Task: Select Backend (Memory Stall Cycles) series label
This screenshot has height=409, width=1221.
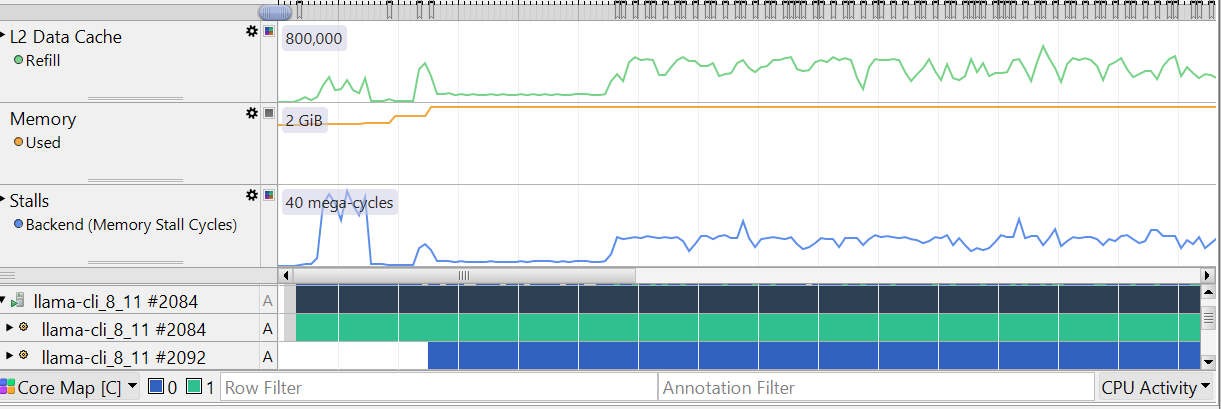Action: click(130, 225)
